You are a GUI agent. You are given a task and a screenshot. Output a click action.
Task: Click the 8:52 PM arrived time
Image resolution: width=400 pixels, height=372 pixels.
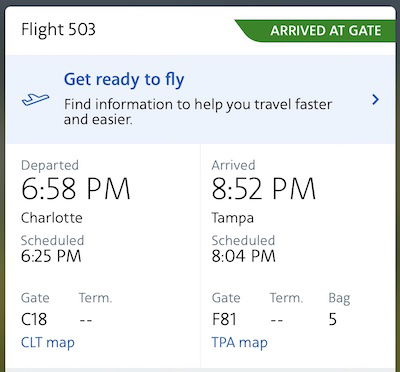[x=264, y=189]
